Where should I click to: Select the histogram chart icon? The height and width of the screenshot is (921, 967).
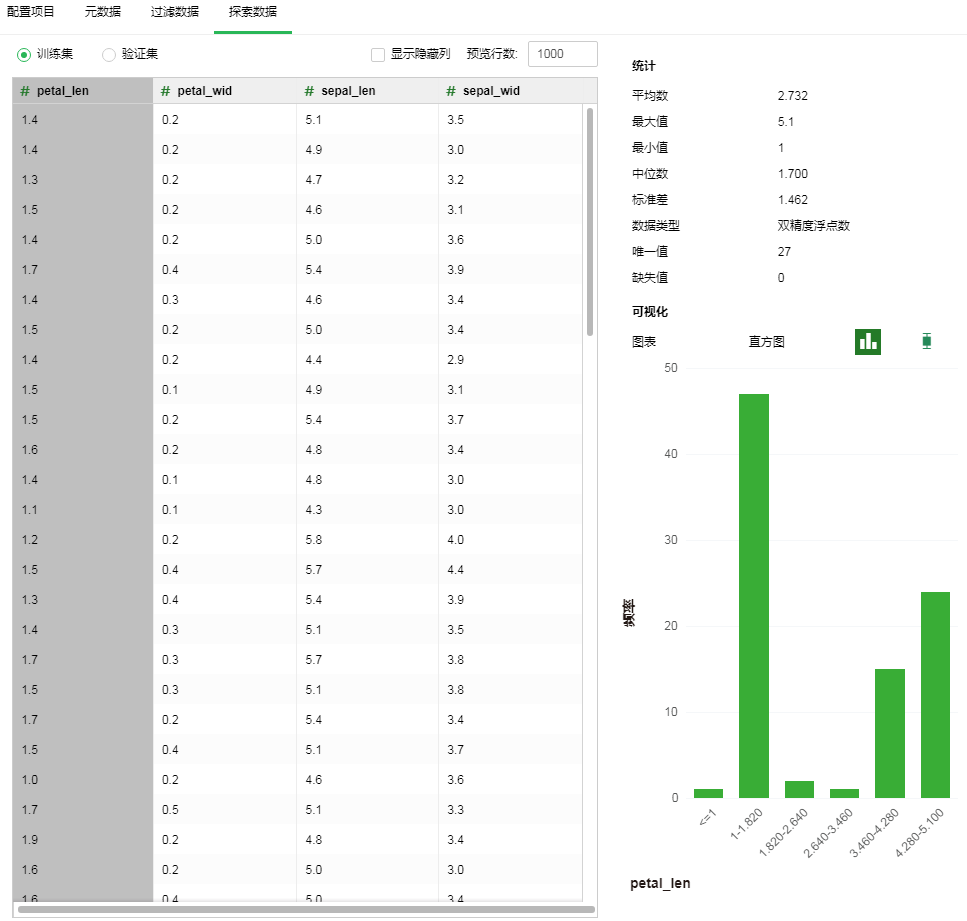click(x=867, y=341)
